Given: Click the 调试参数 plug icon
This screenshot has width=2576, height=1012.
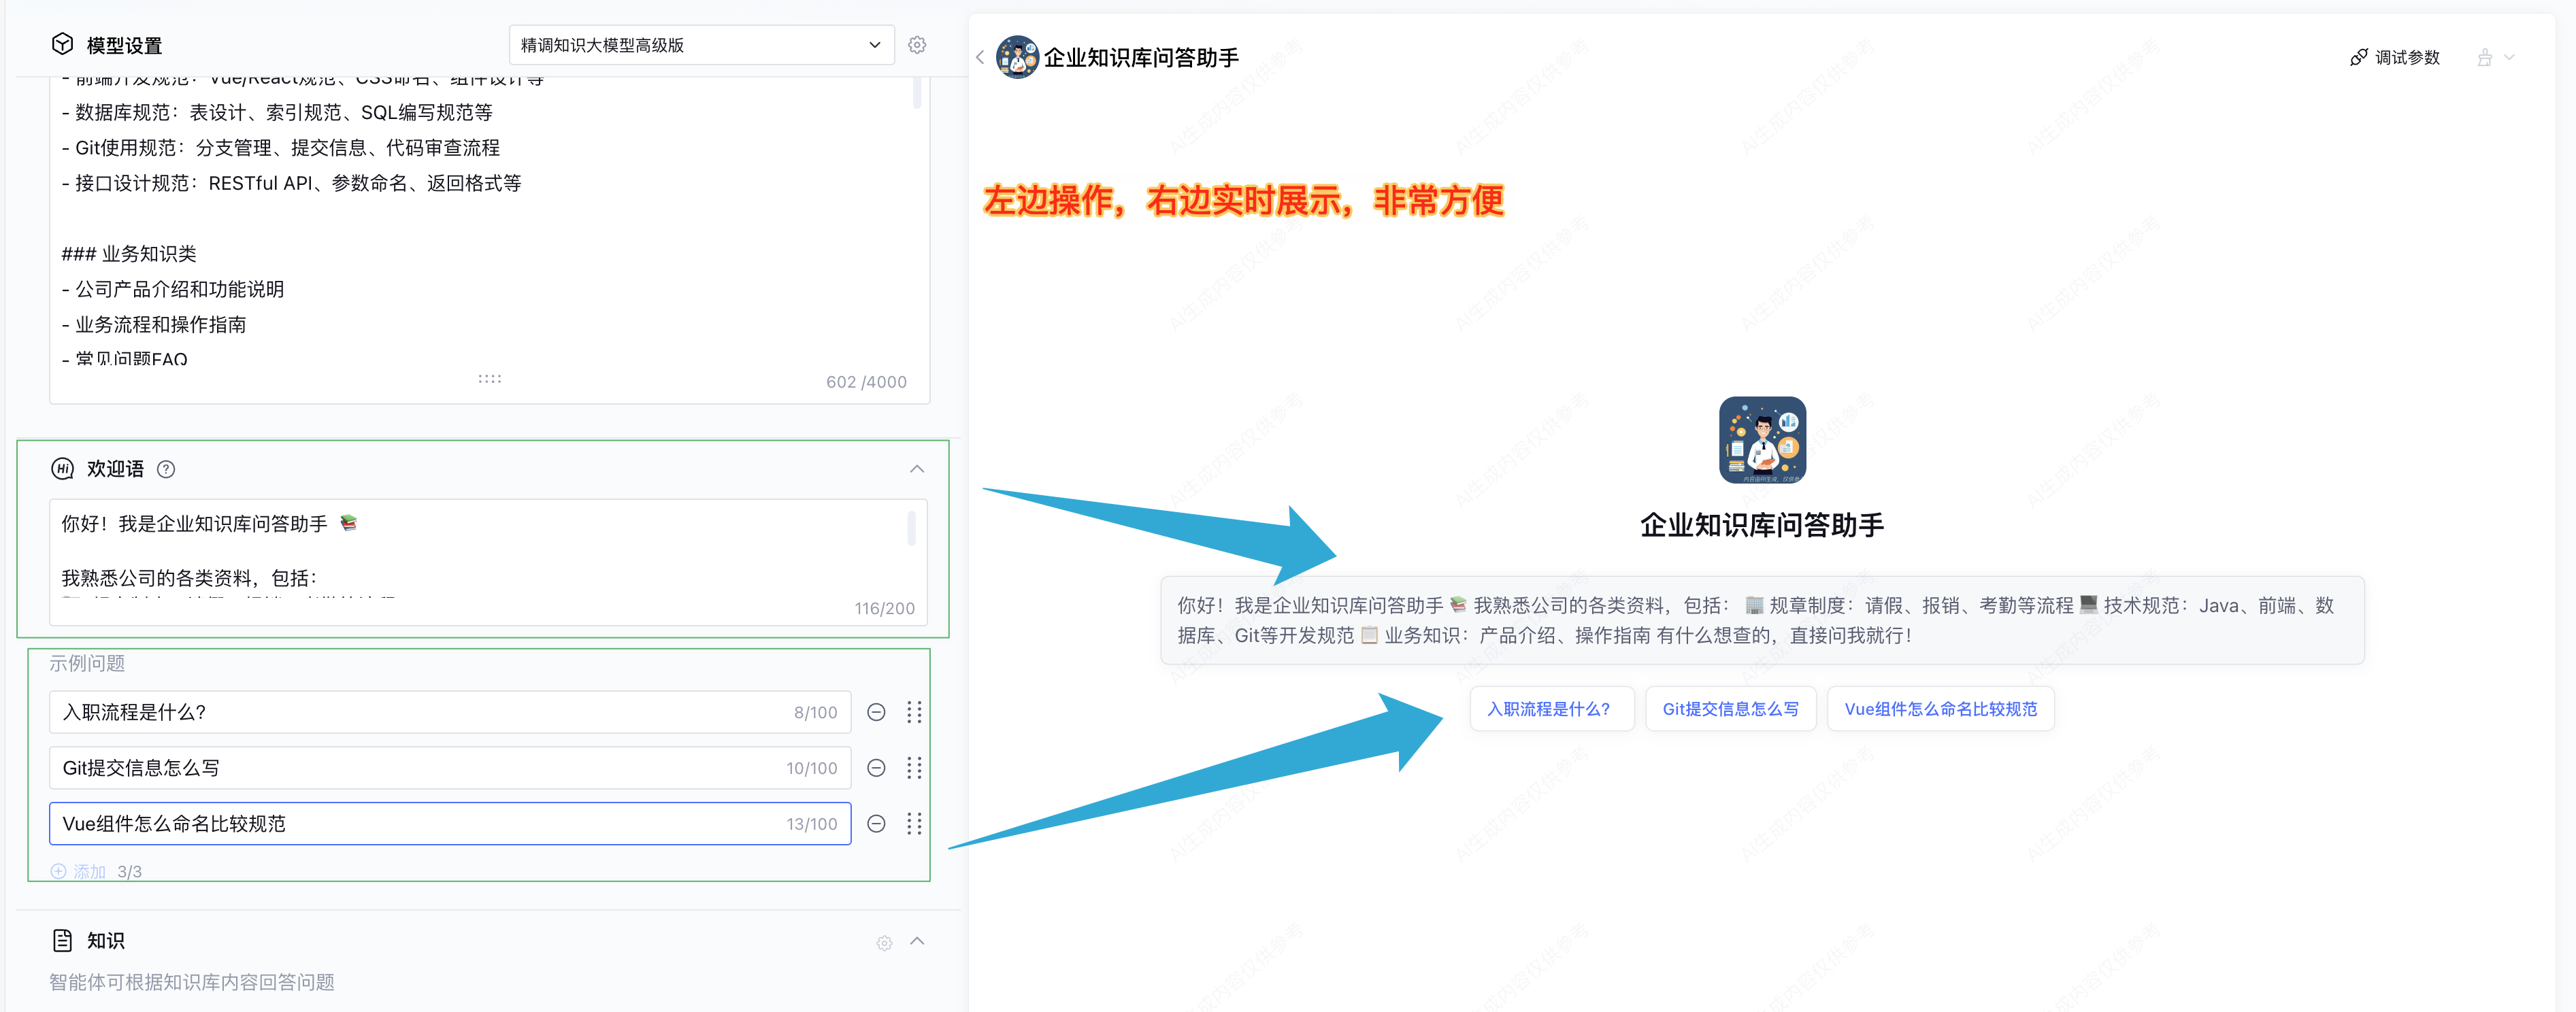Looking at the screenshot, I should click(2359, 57).
